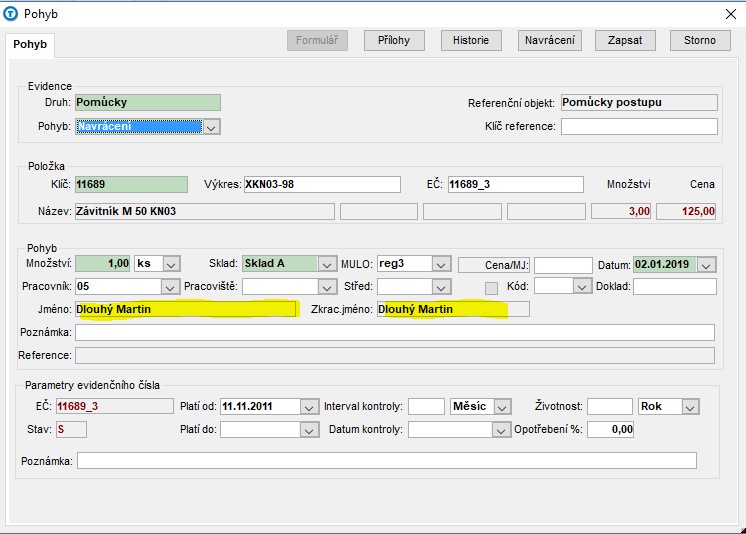Open the Platí od 11.11.2011 date dropdown
746x534 pixels.
pyautogui.click(x=309, y=407)
